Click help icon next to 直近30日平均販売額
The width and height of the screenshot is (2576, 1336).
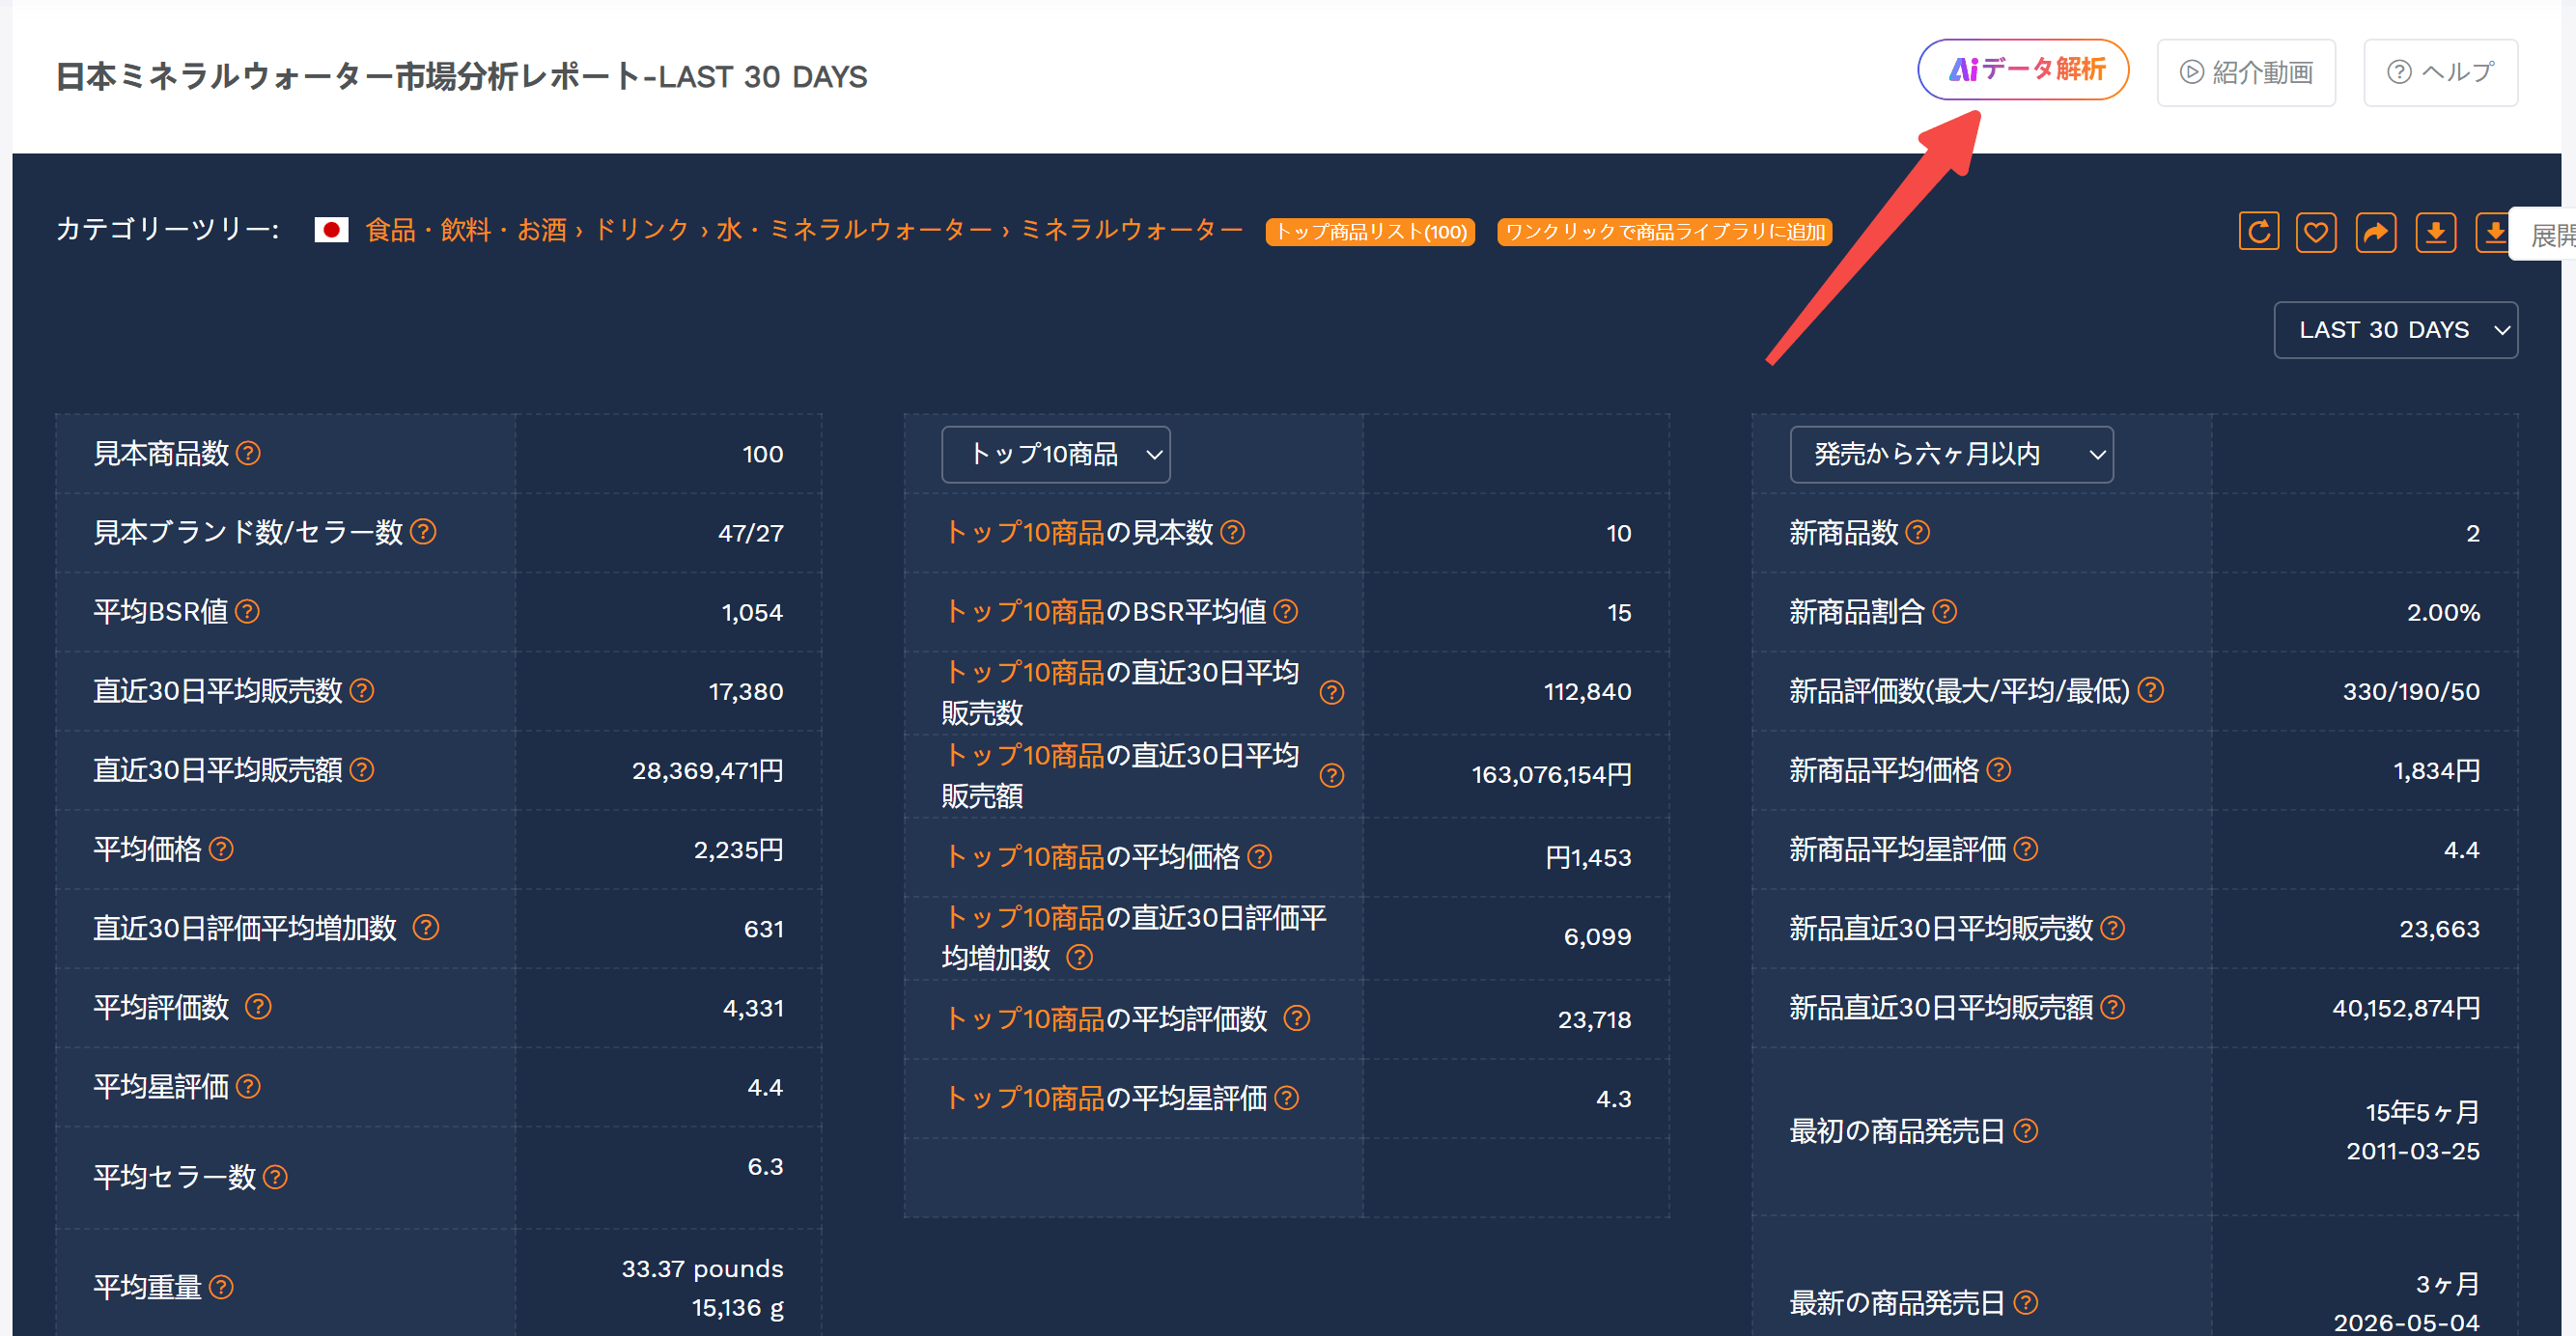click(x=362, y=769)
